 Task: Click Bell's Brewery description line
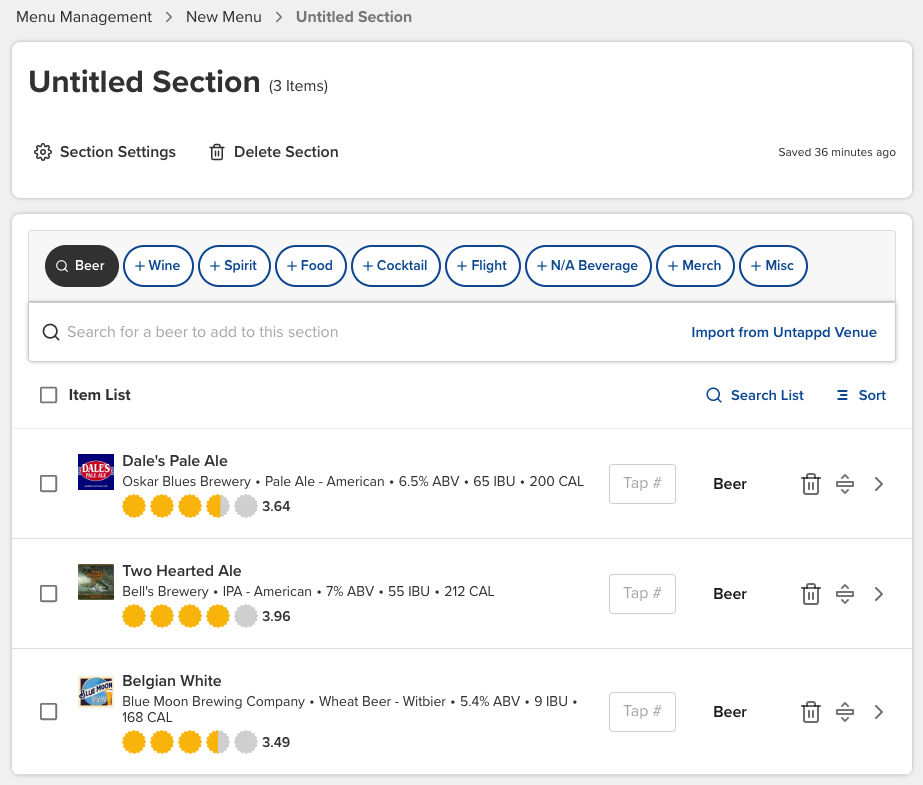click(308, 591)
